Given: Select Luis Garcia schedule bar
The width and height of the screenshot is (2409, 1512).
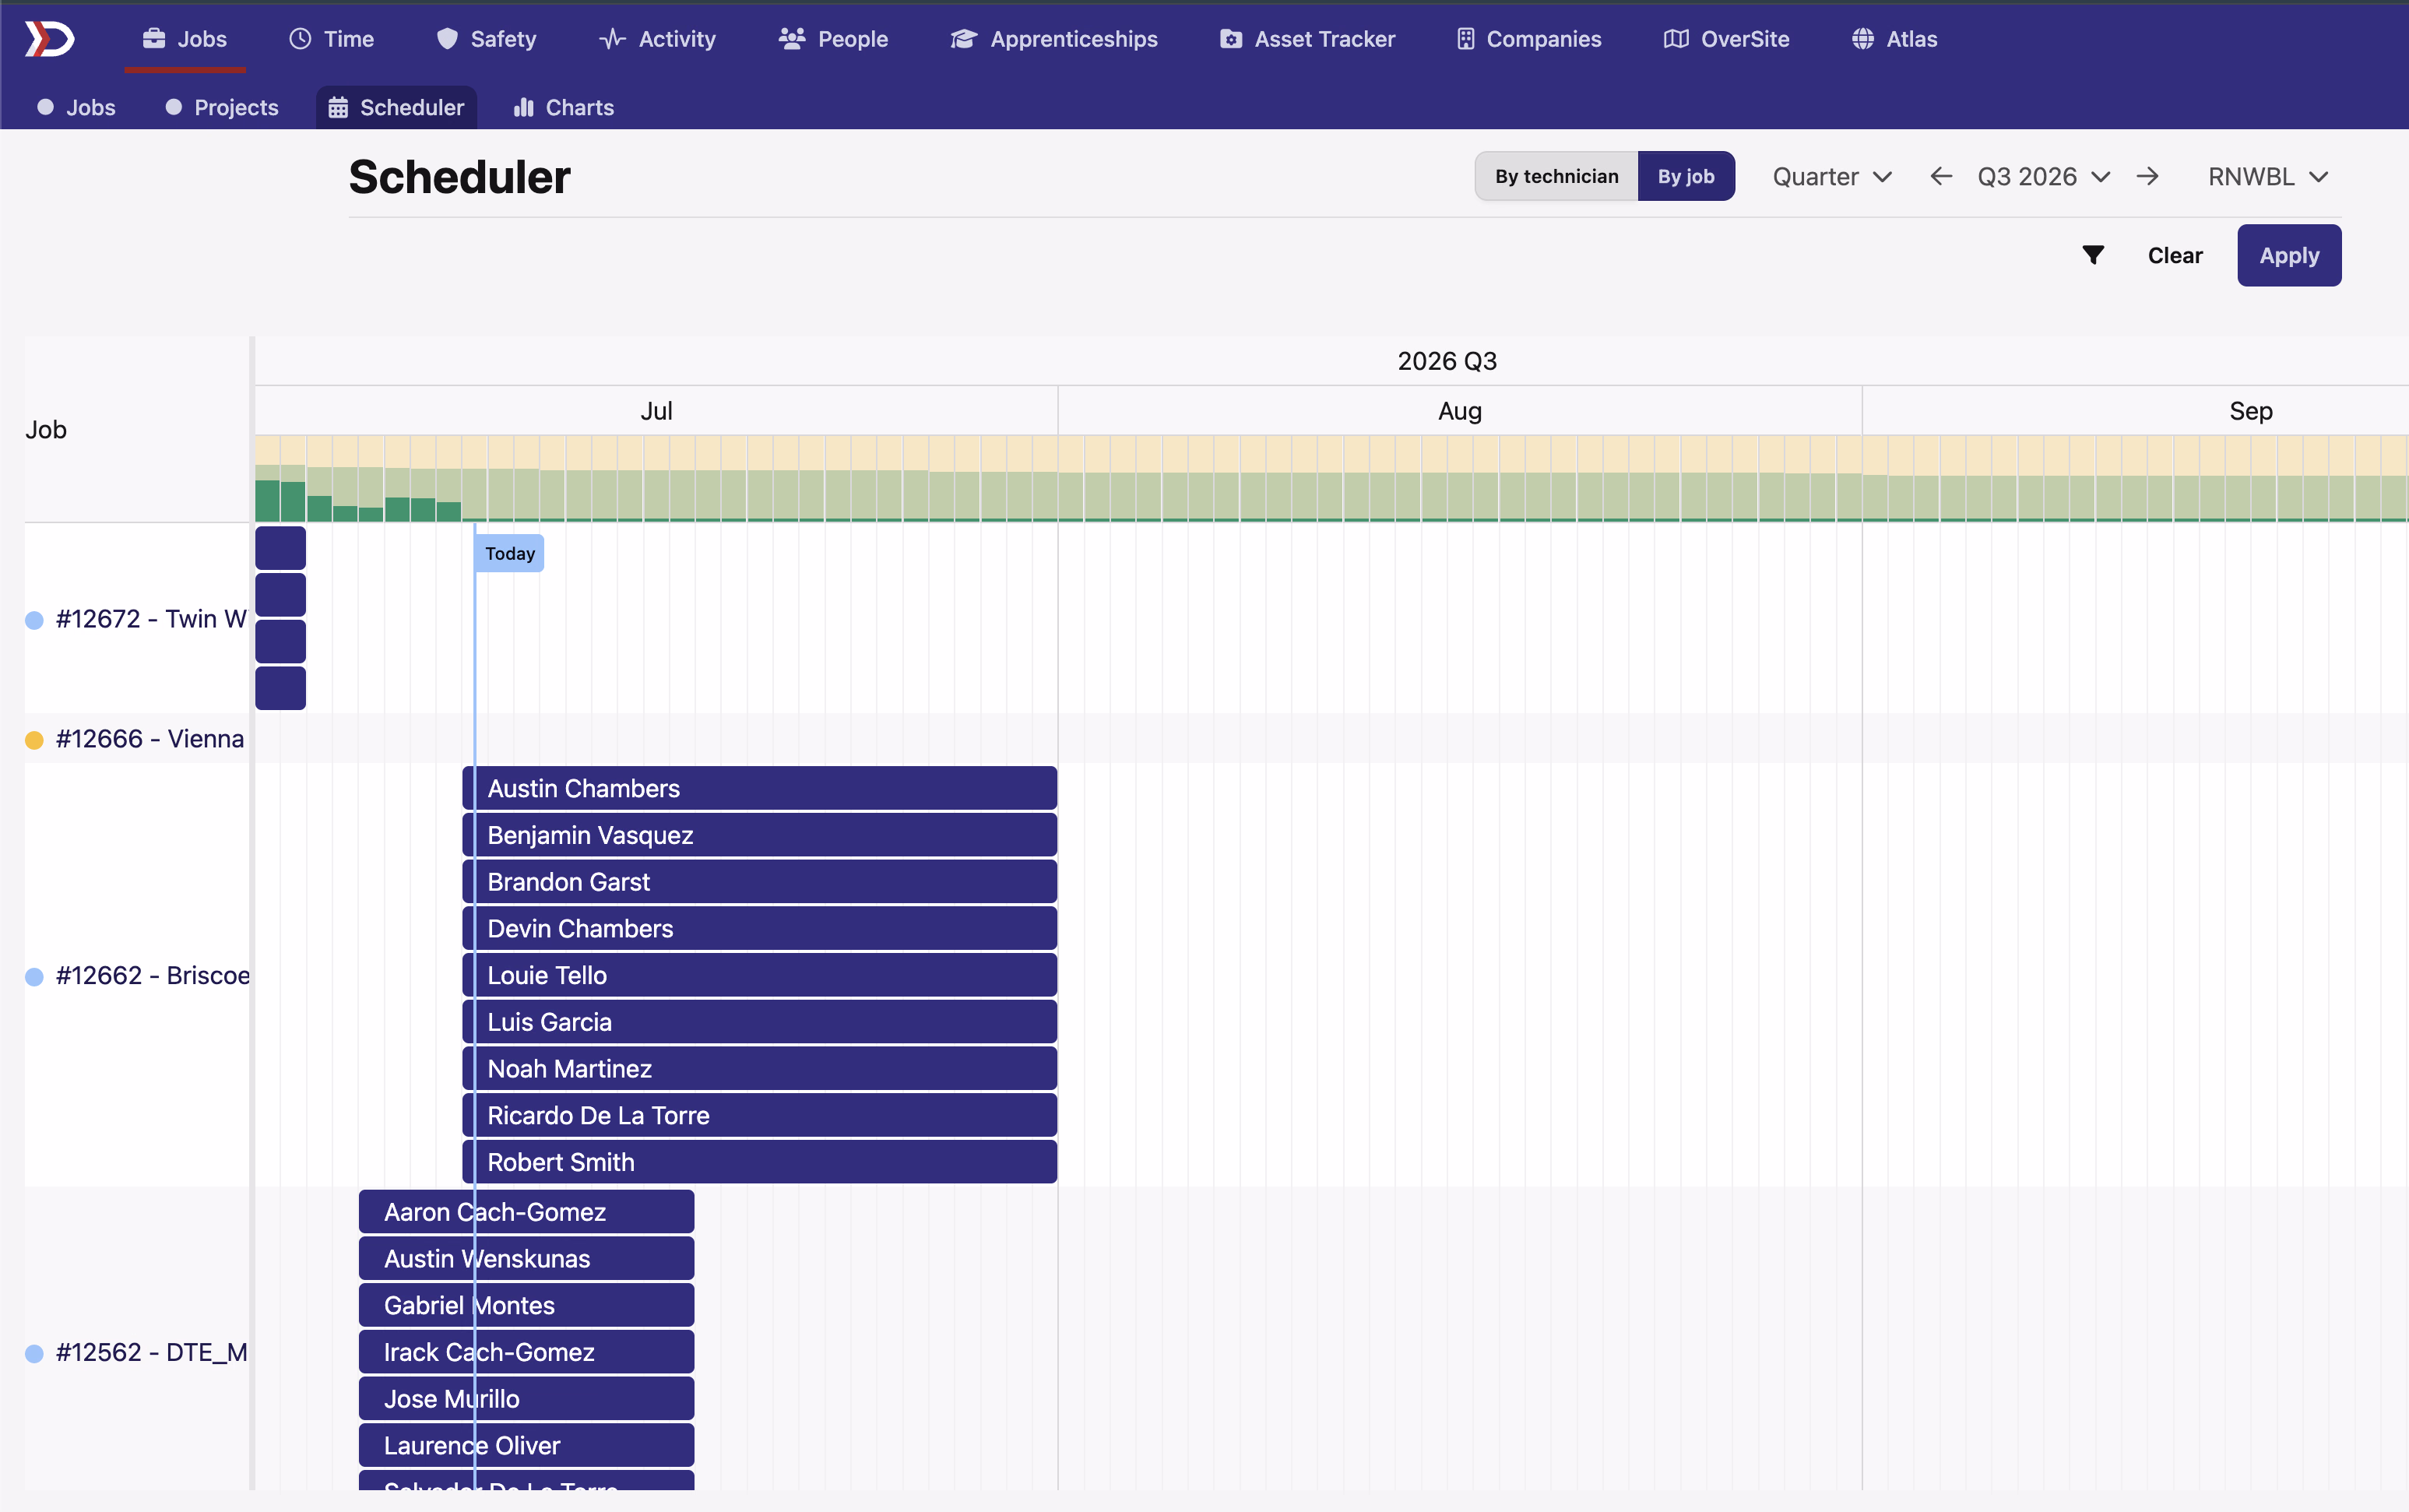Looking at the screenshot, I should click(759, 1022).
